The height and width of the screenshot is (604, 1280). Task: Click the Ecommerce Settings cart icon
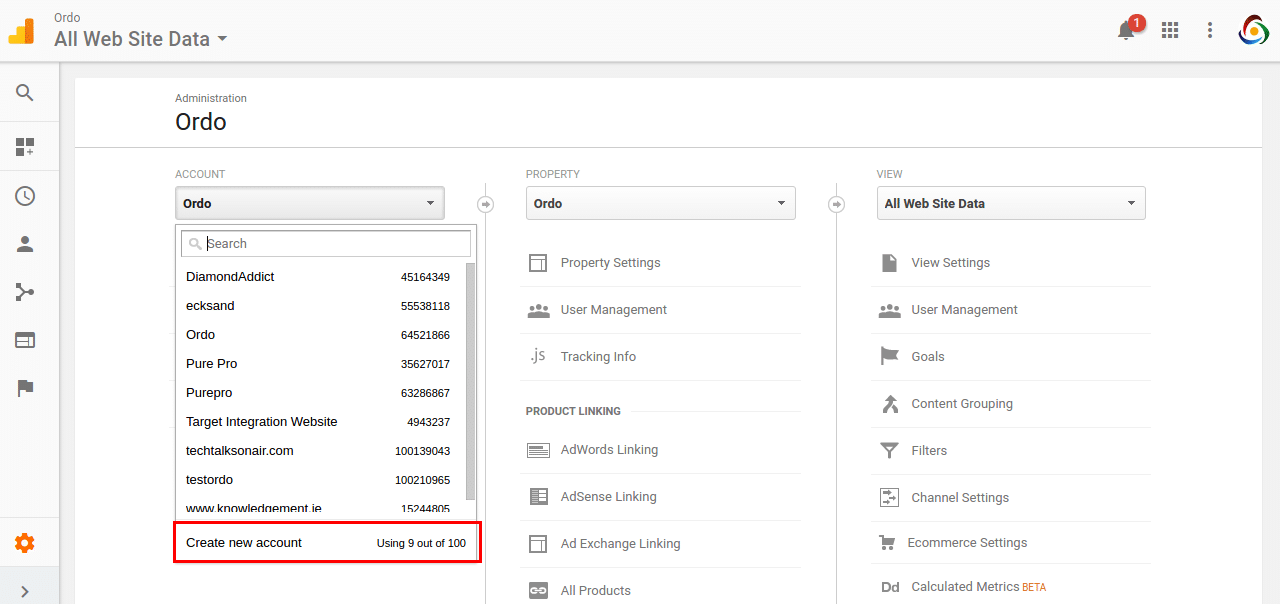887,543
